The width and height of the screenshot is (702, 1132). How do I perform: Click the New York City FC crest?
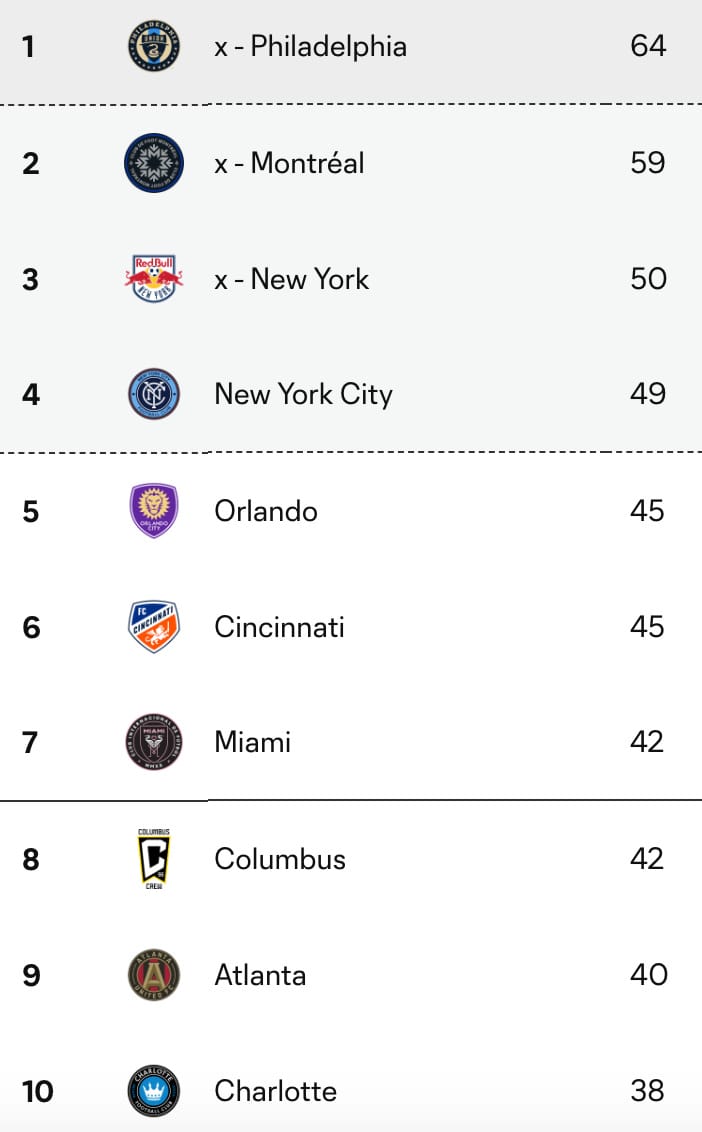click(154, 394)
